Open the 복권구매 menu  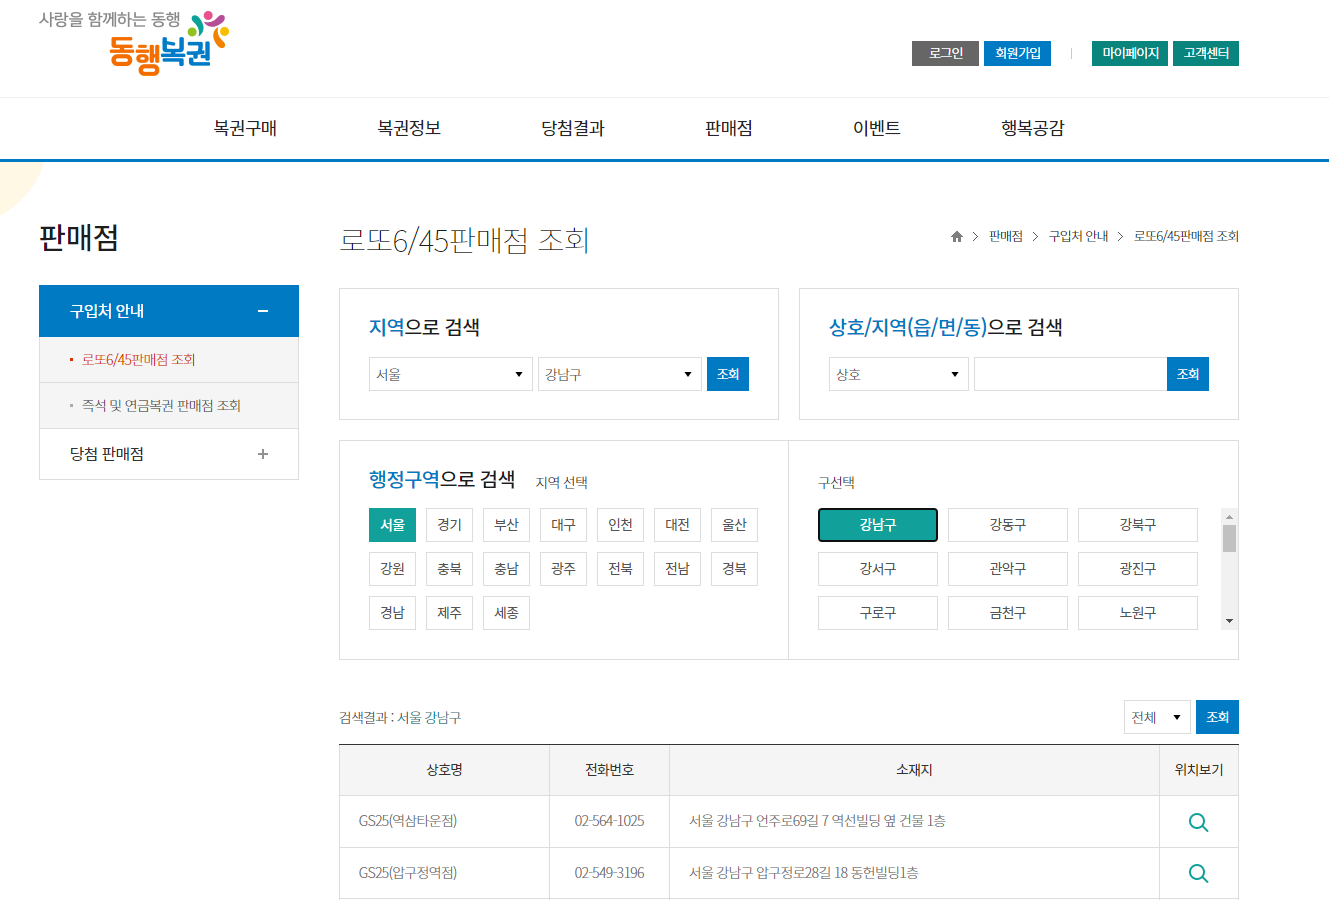coord(245,128)
